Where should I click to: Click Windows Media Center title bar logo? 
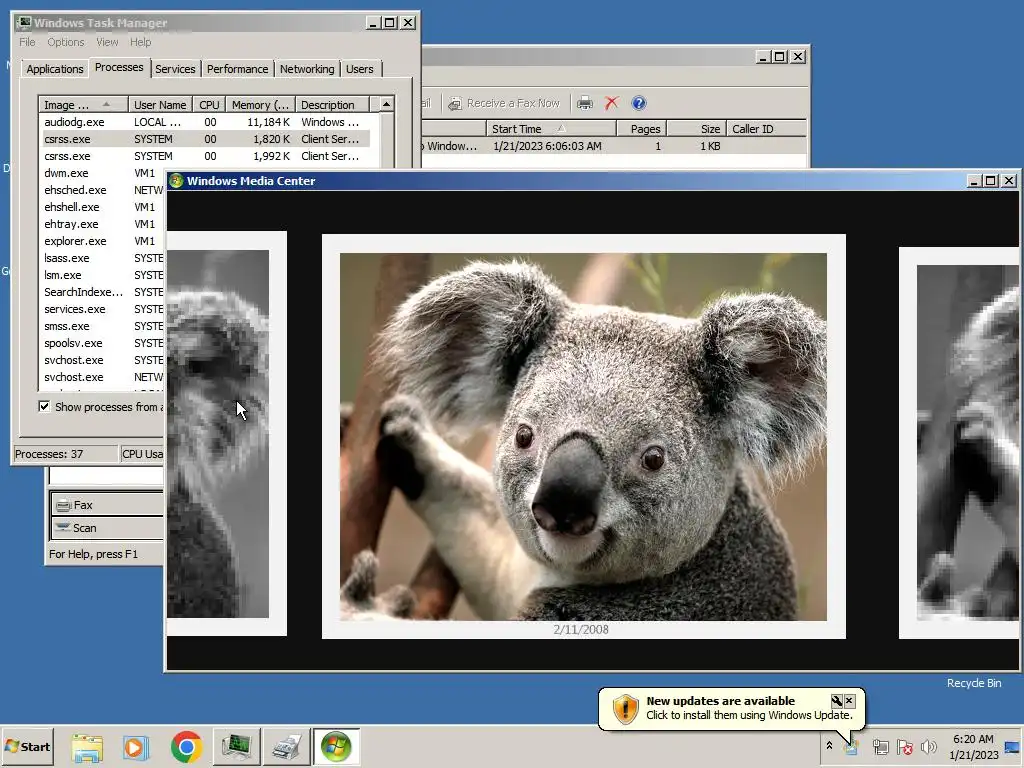coord(176,181)
